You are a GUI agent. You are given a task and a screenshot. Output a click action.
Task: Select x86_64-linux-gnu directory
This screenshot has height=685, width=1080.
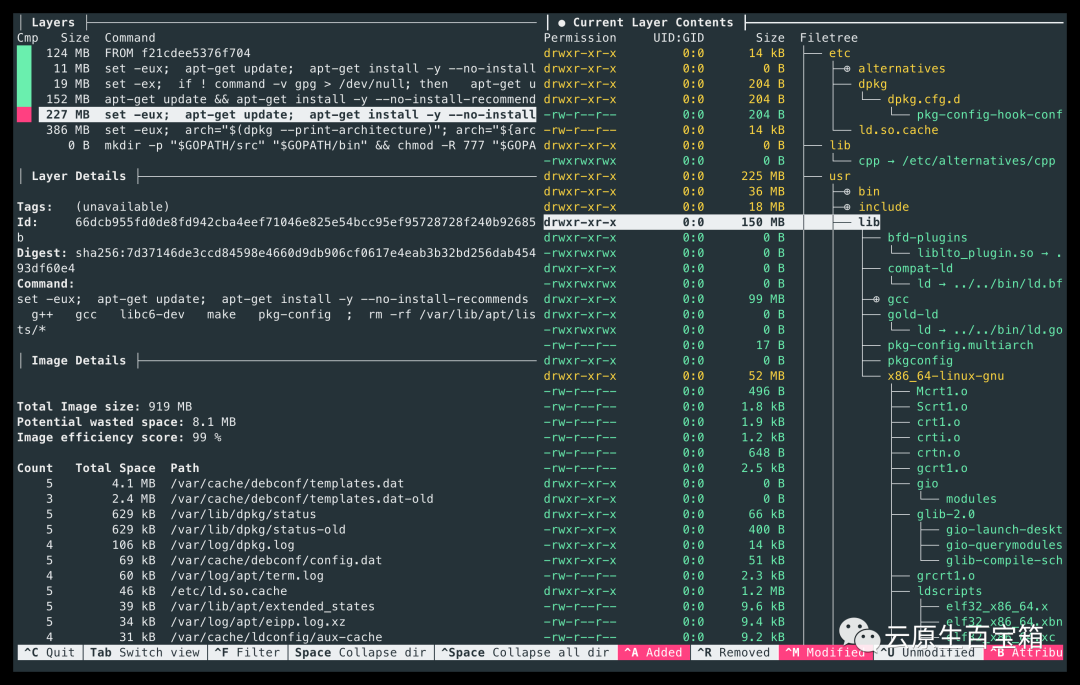pos(945,377)
